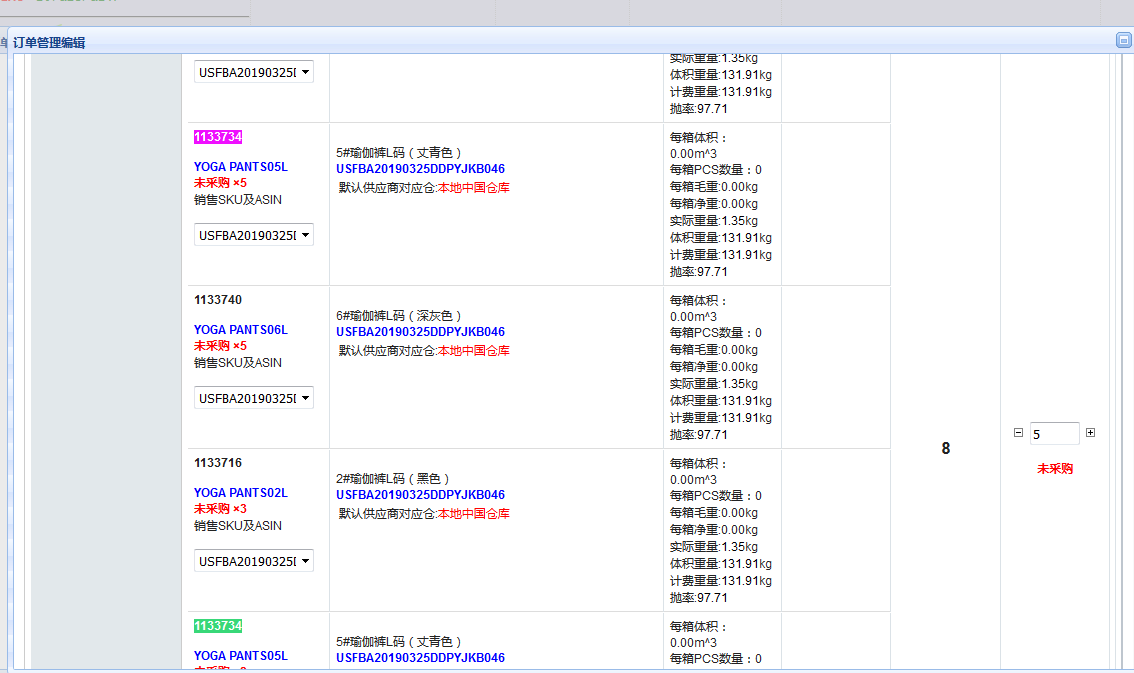Select the magenta highlighted ID 1133734

tap(218, 137)
